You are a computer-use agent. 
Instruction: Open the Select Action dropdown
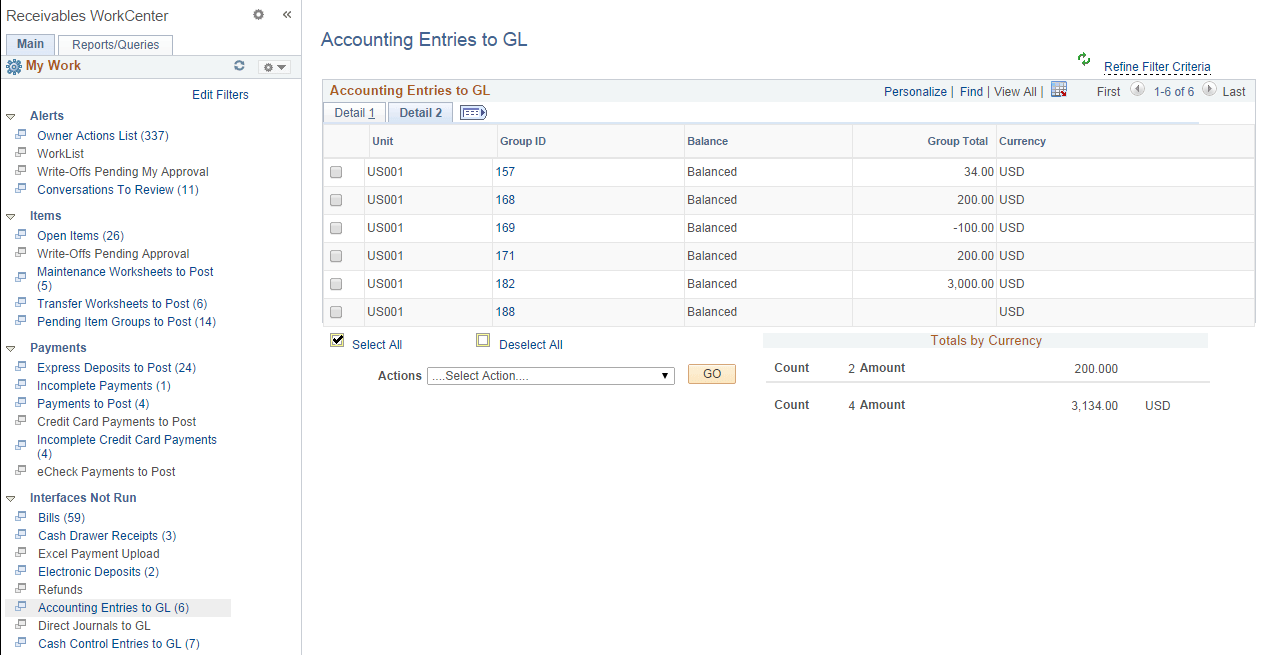(550, 375)
